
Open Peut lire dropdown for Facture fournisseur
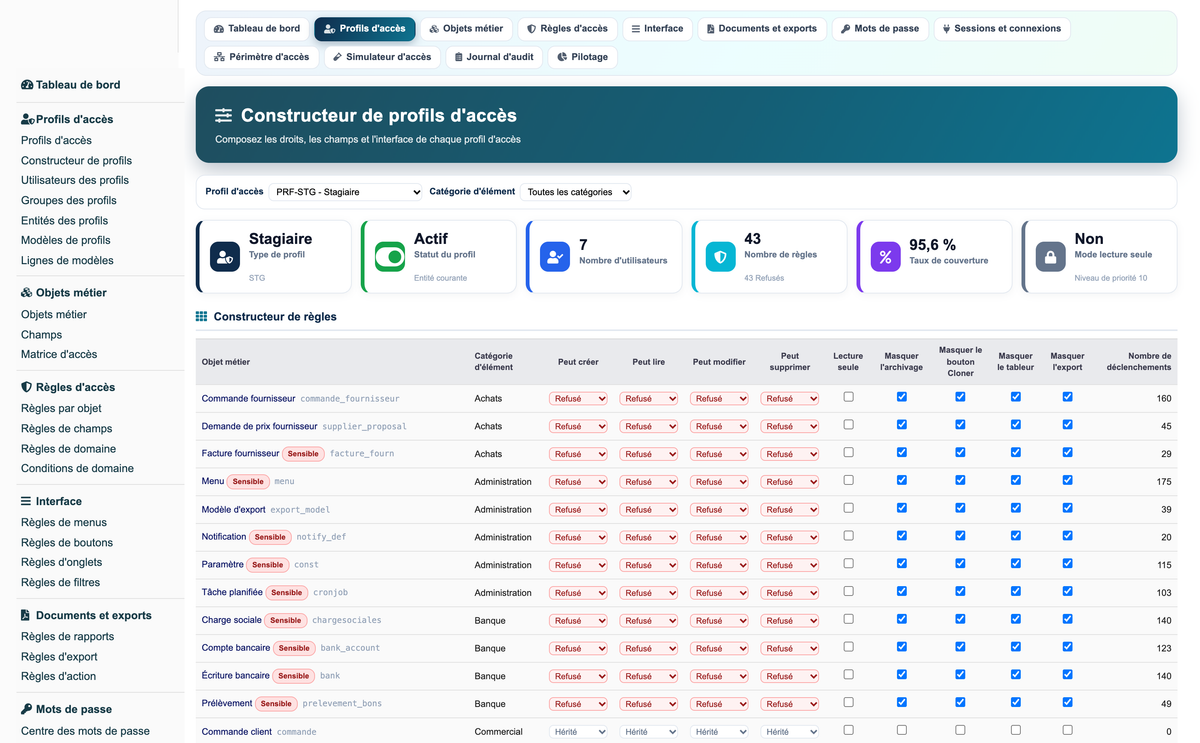649,454
